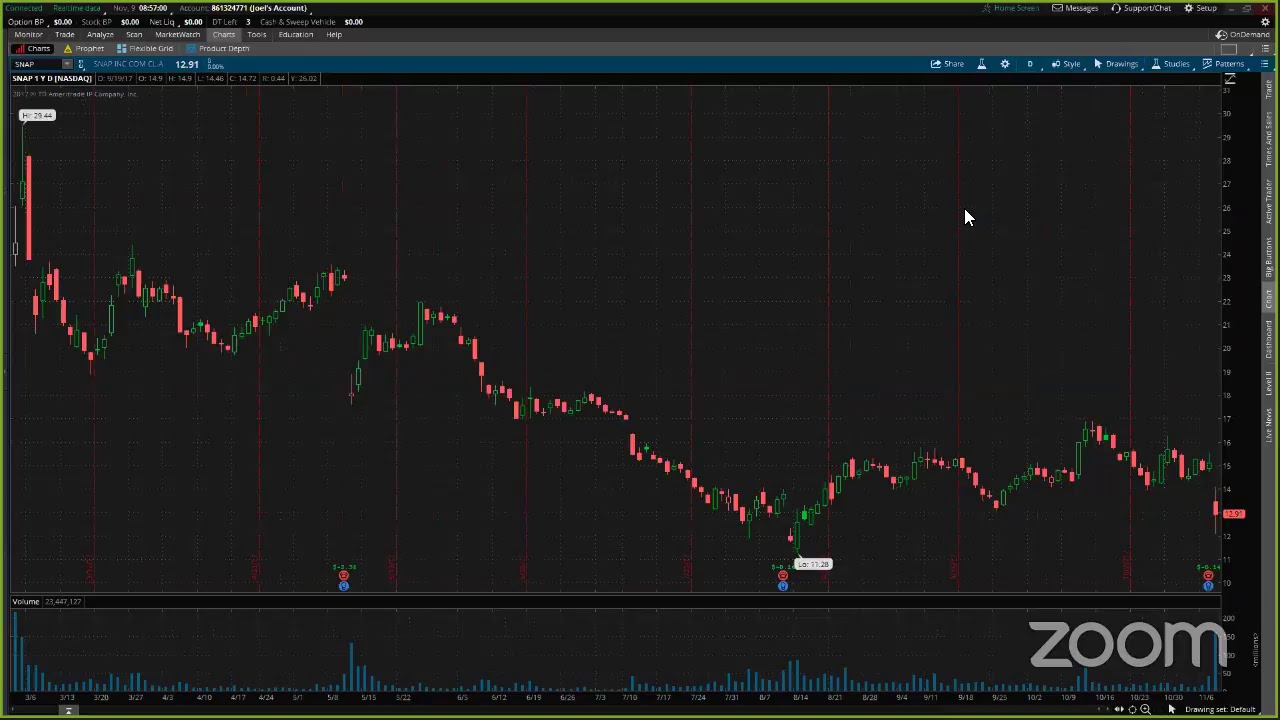Open the account info gear icon
The height and width of the screenshot is (720, 1280).
(1264, 21)
